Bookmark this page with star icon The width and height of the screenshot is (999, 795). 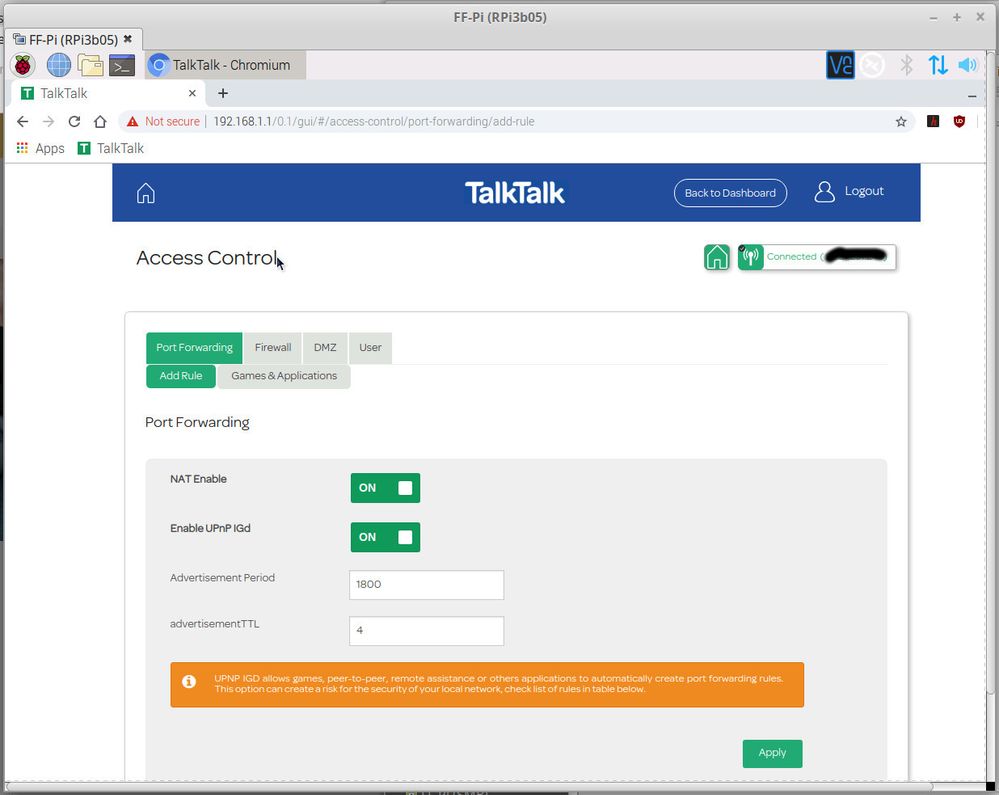pyautogui.click(x=901, y=121)
